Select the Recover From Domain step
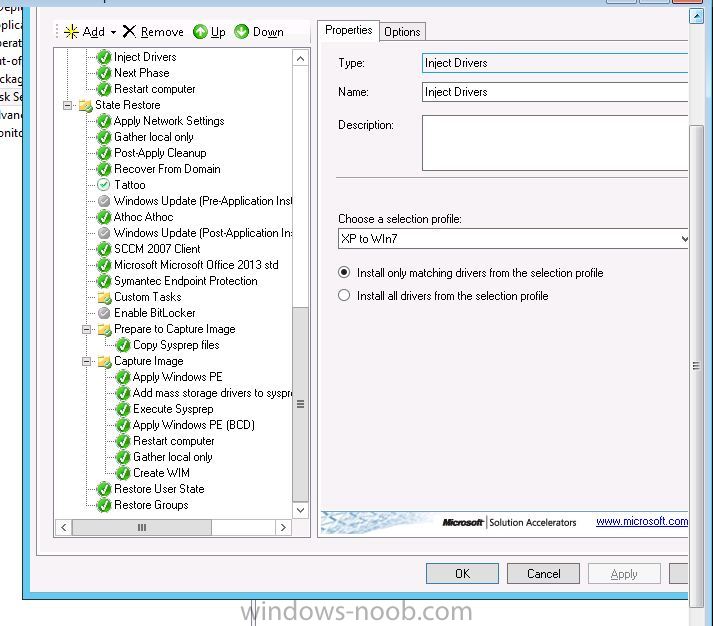713x626 pixels. [167, 169]
